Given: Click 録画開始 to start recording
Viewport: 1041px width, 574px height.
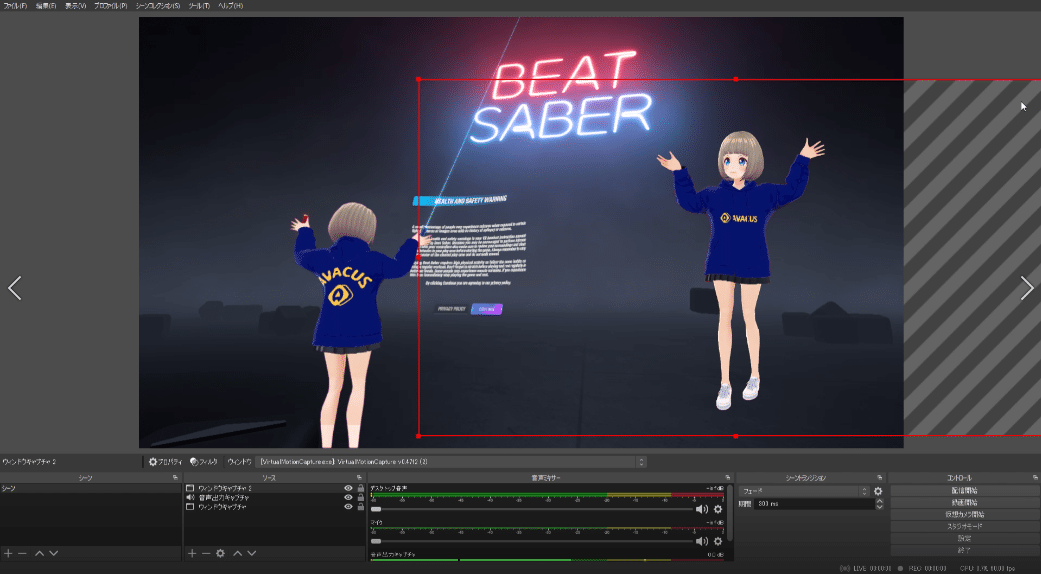Looking at the screenshot, I should coord(965,502).
